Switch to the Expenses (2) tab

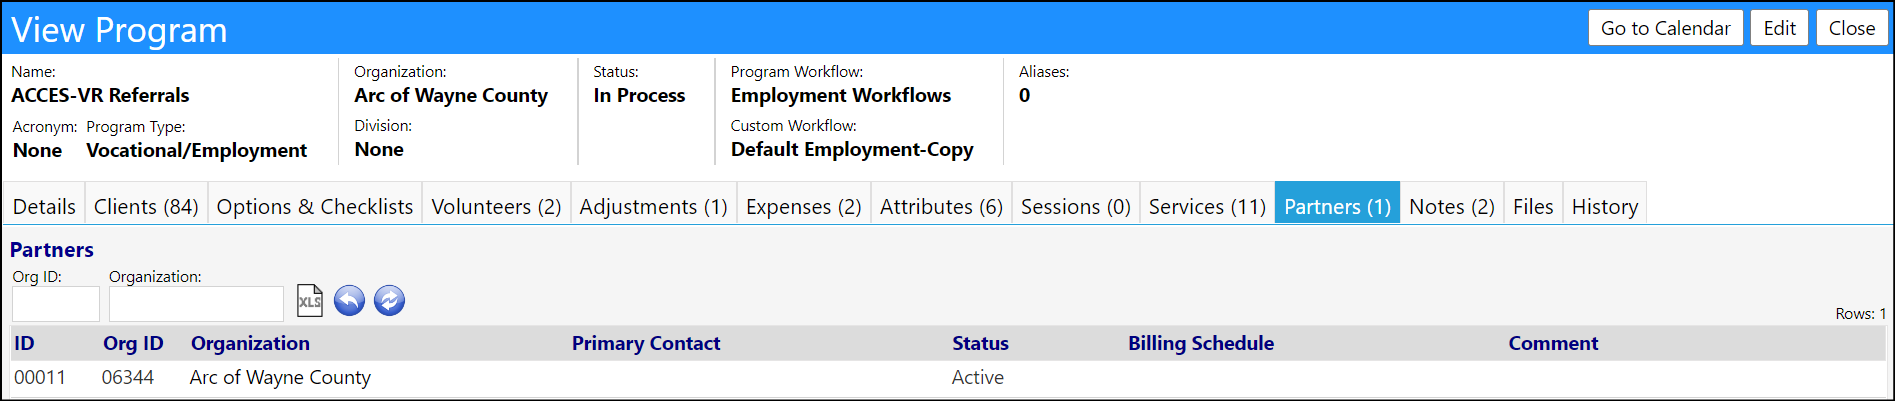click(x=804, y=206)
